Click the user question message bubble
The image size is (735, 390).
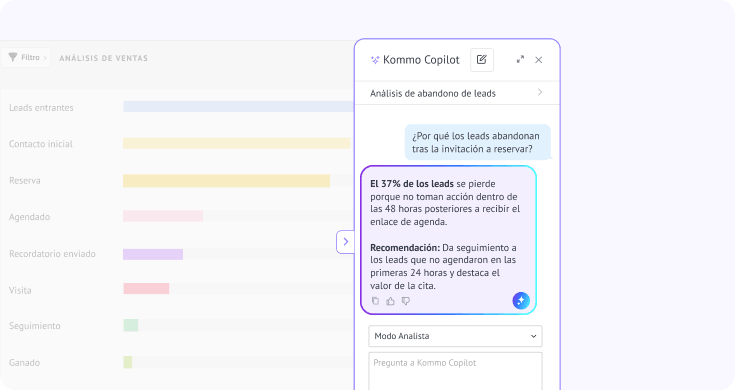(478, 142)
